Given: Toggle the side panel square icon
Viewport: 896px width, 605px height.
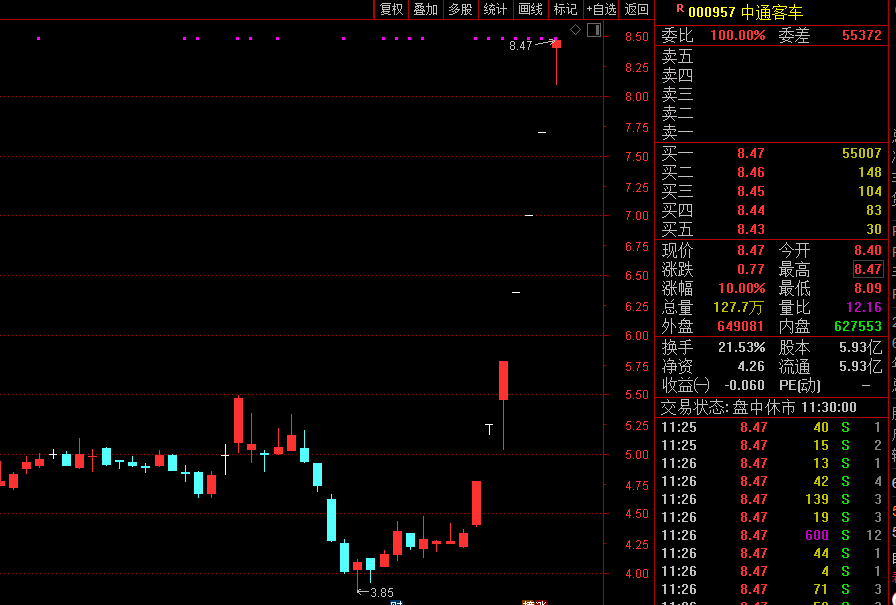Looking at the screenshot, I should coord(593,30).
